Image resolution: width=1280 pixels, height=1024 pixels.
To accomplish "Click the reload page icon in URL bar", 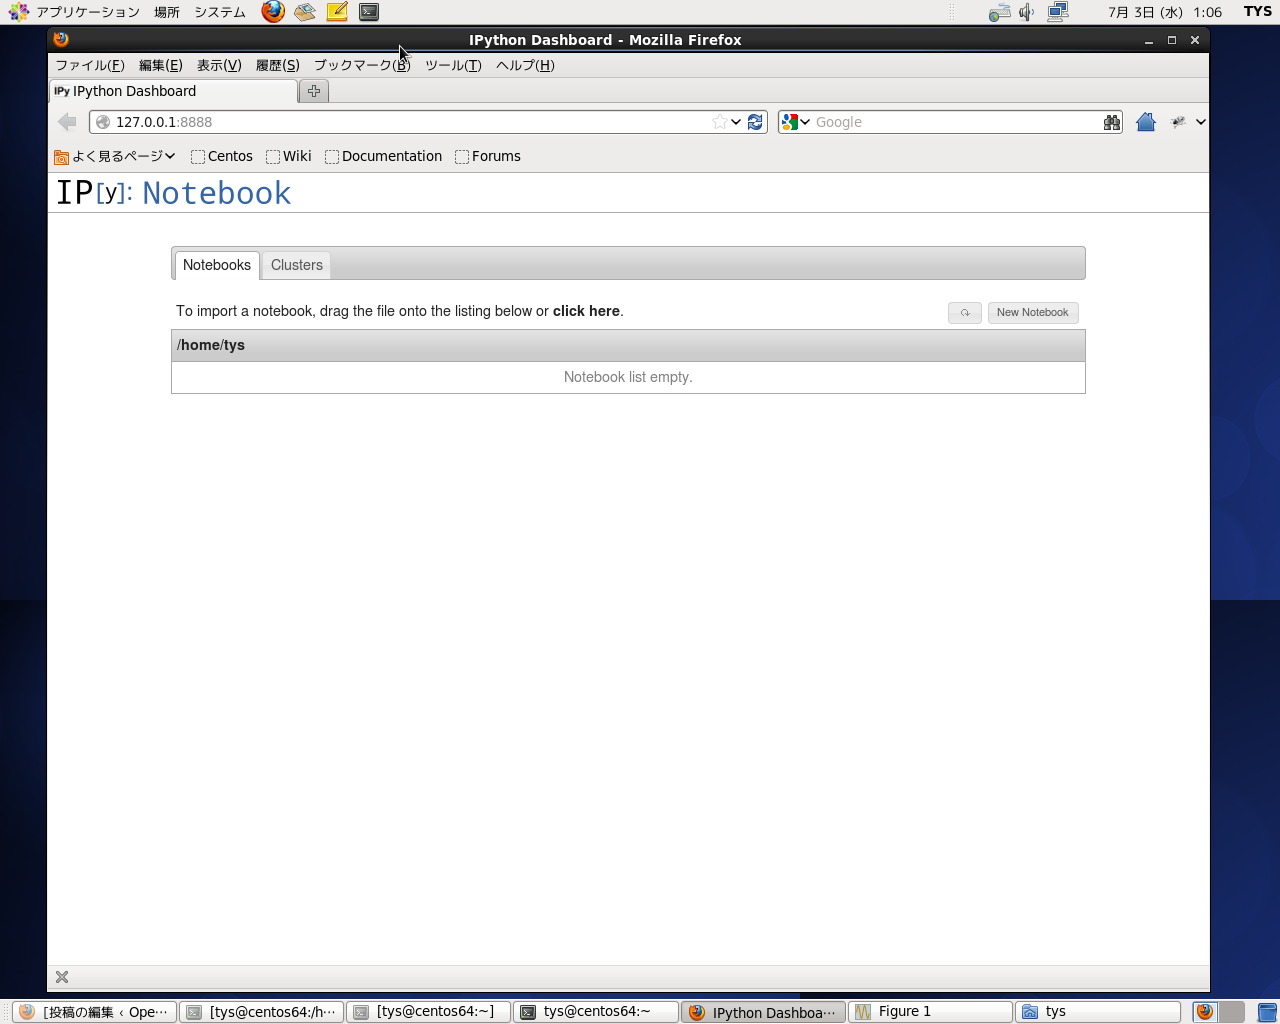I will 756,122.
